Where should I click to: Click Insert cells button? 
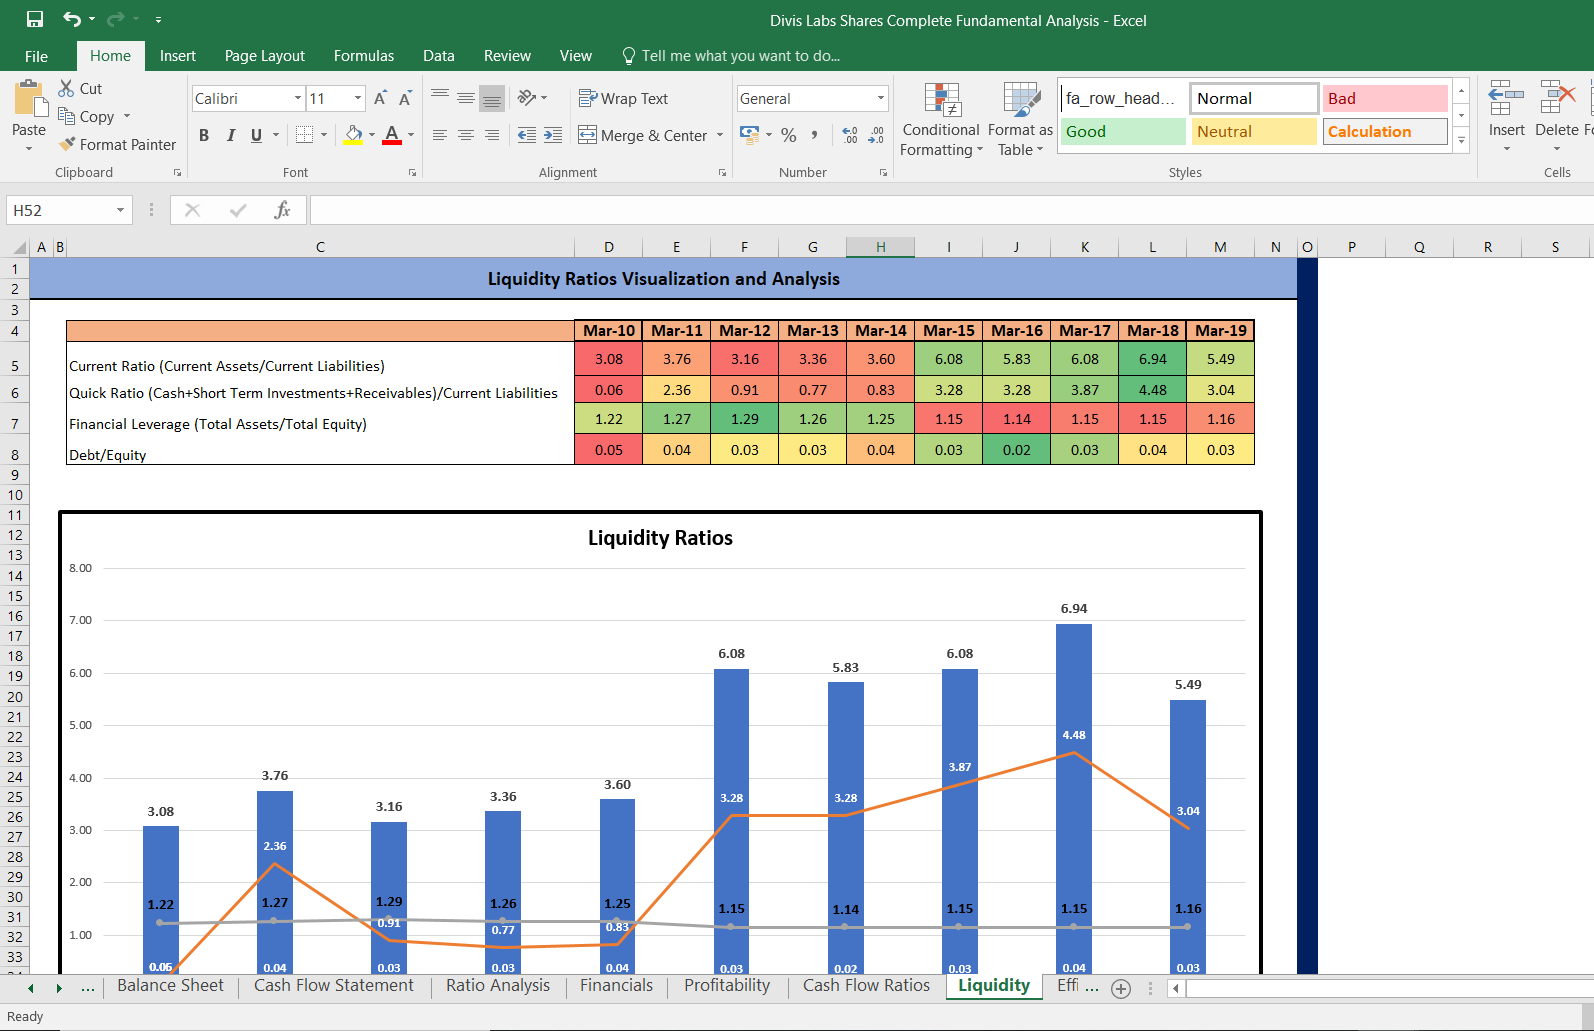1506,117
